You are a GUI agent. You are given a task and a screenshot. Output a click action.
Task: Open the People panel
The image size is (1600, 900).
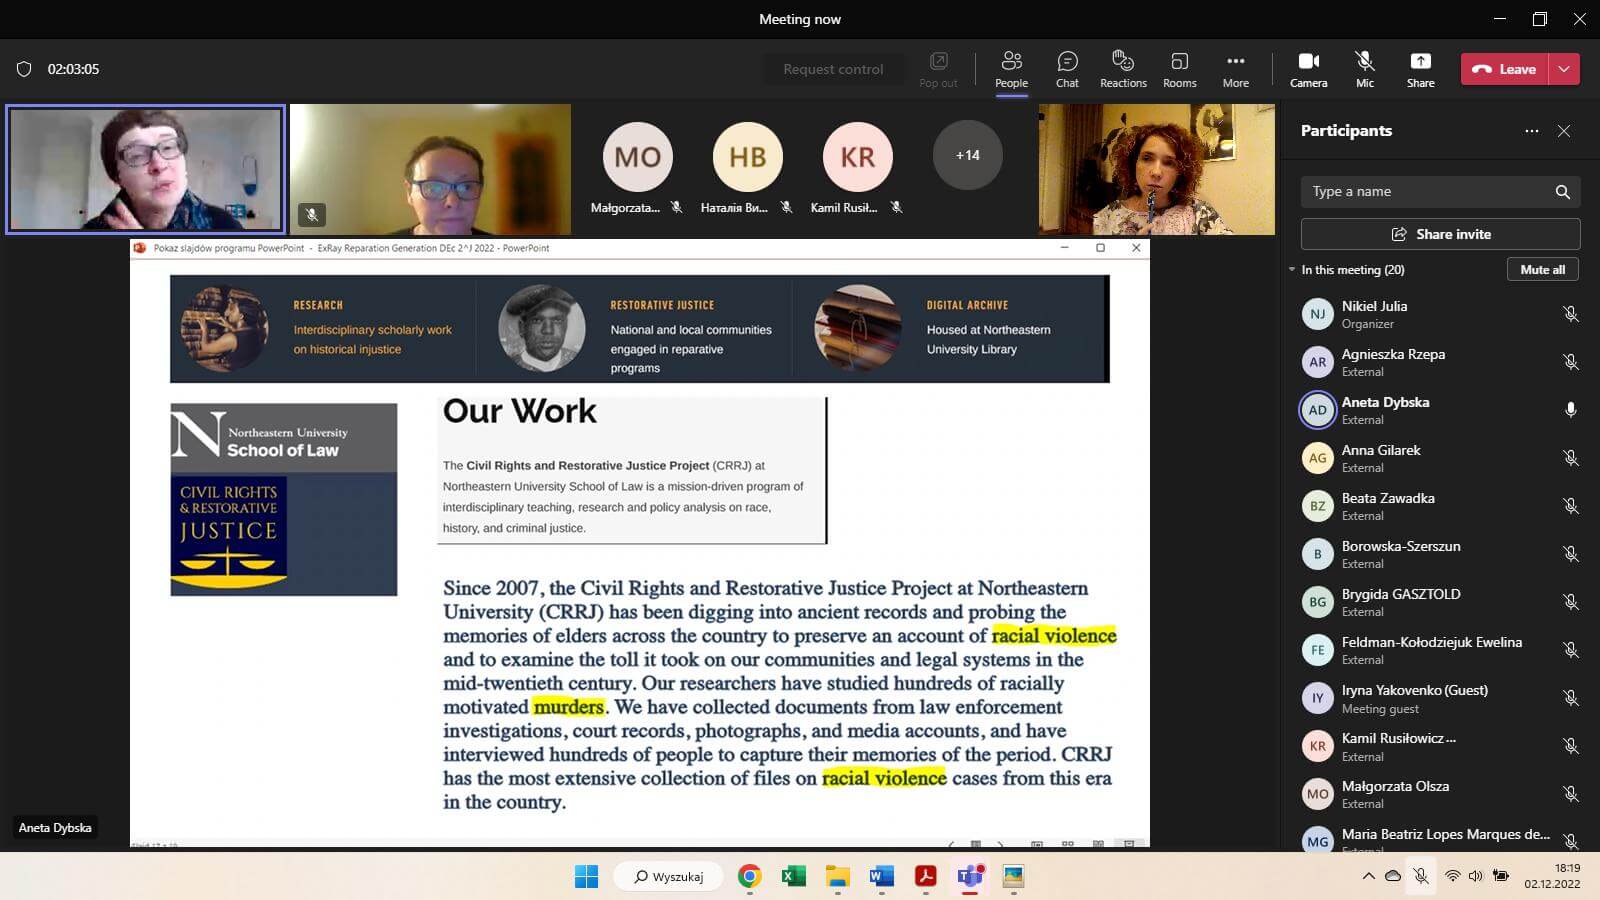pyautogui.click(x=1011, y=69)
